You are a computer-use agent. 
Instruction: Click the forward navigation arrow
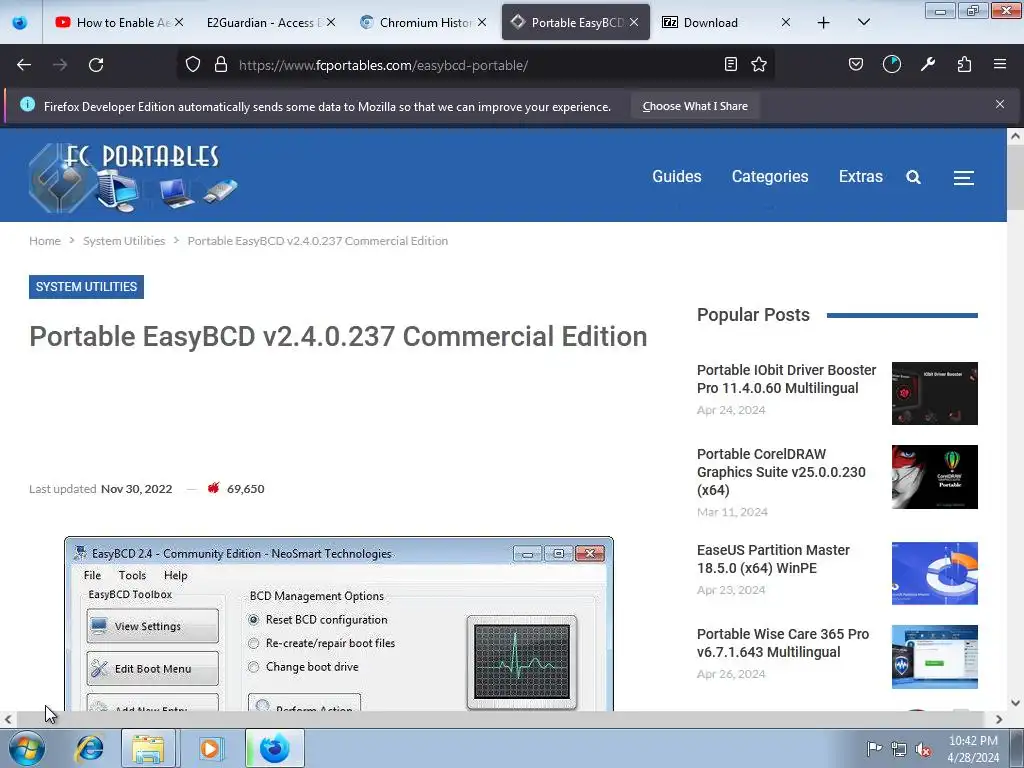coord(60,65)
